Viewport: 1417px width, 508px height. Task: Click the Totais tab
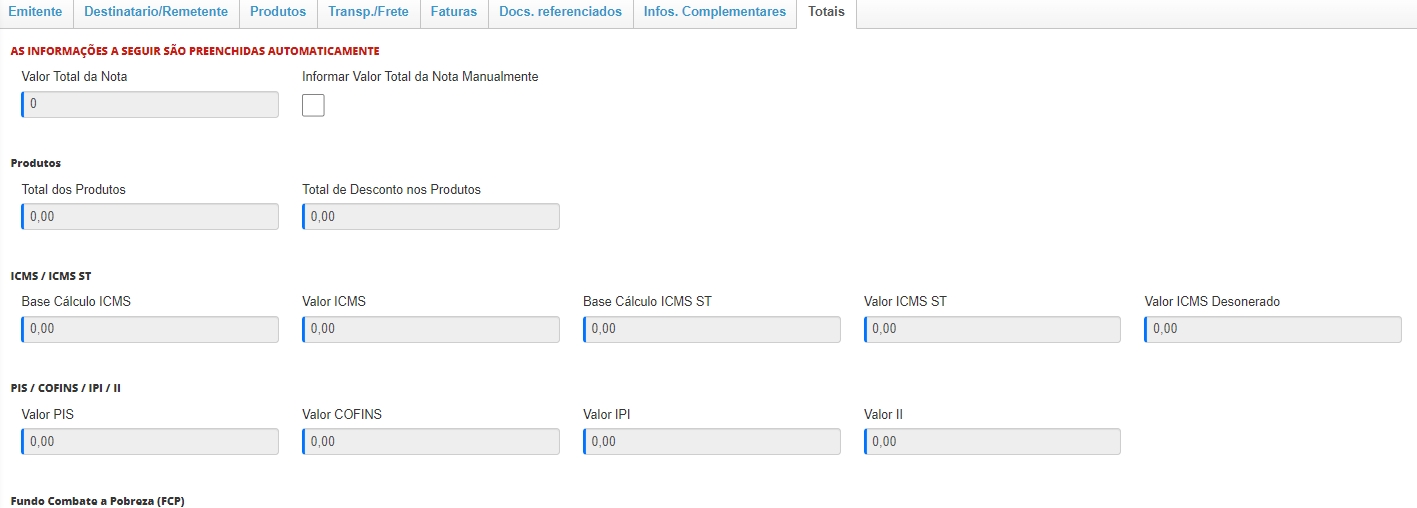[826, 12]
